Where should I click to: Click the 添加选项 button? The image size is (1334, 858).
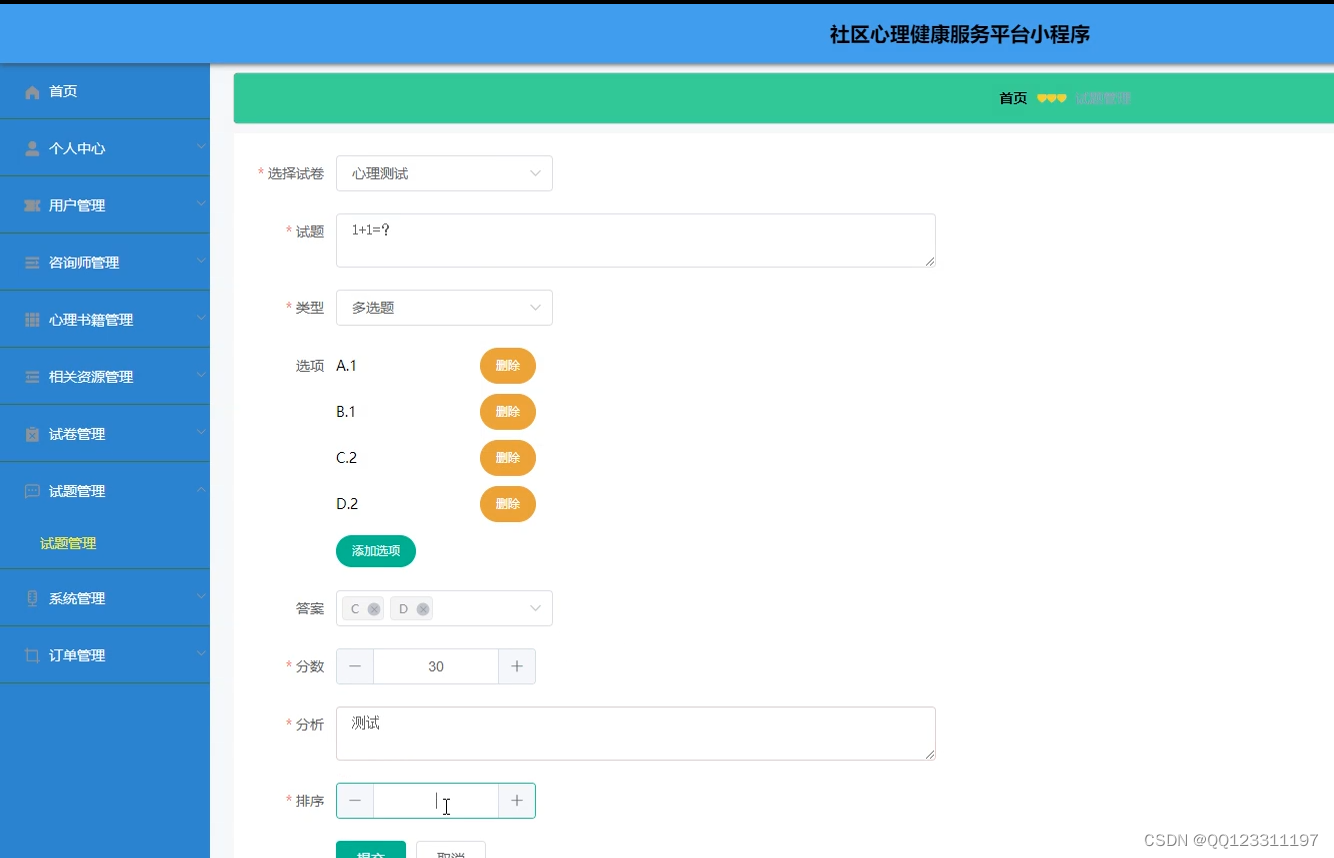[376, 551]
